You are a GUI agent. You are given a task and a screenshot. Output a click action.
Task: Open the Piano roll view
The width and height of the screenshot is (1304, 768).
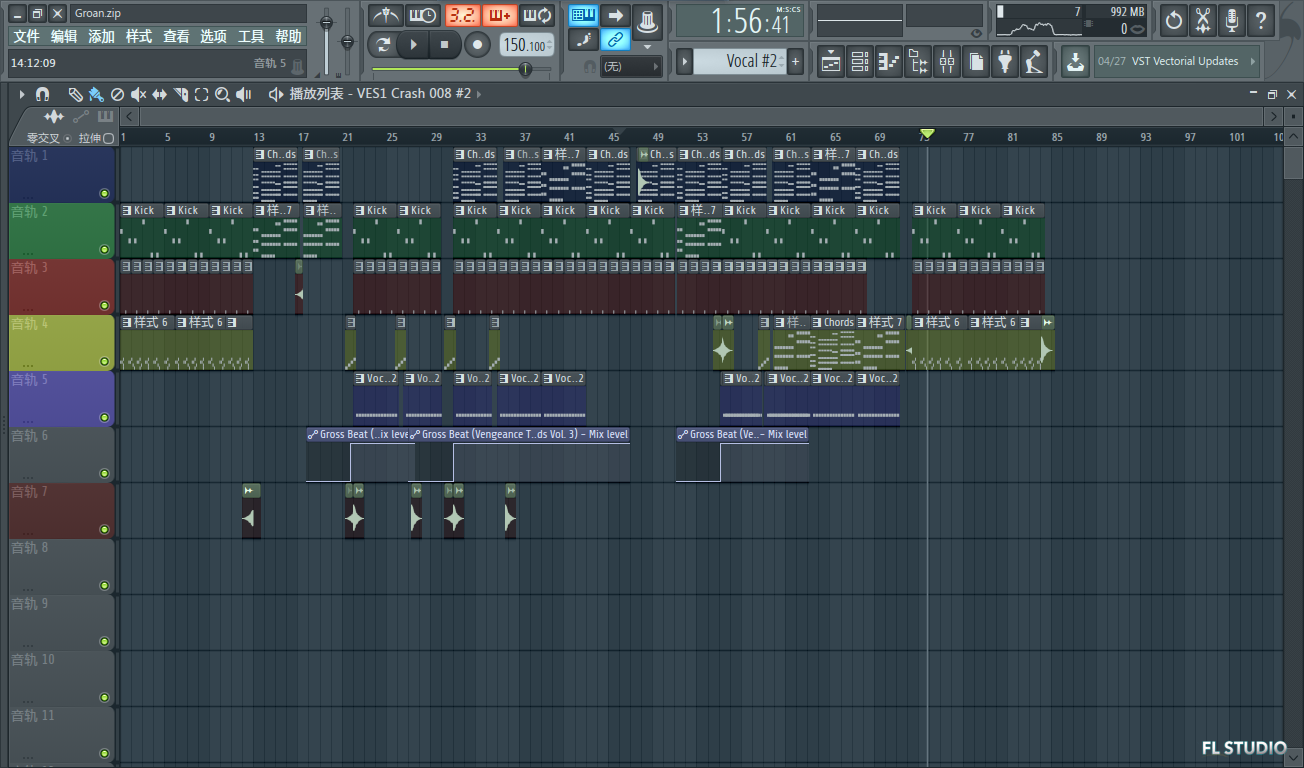click(889, 62)
